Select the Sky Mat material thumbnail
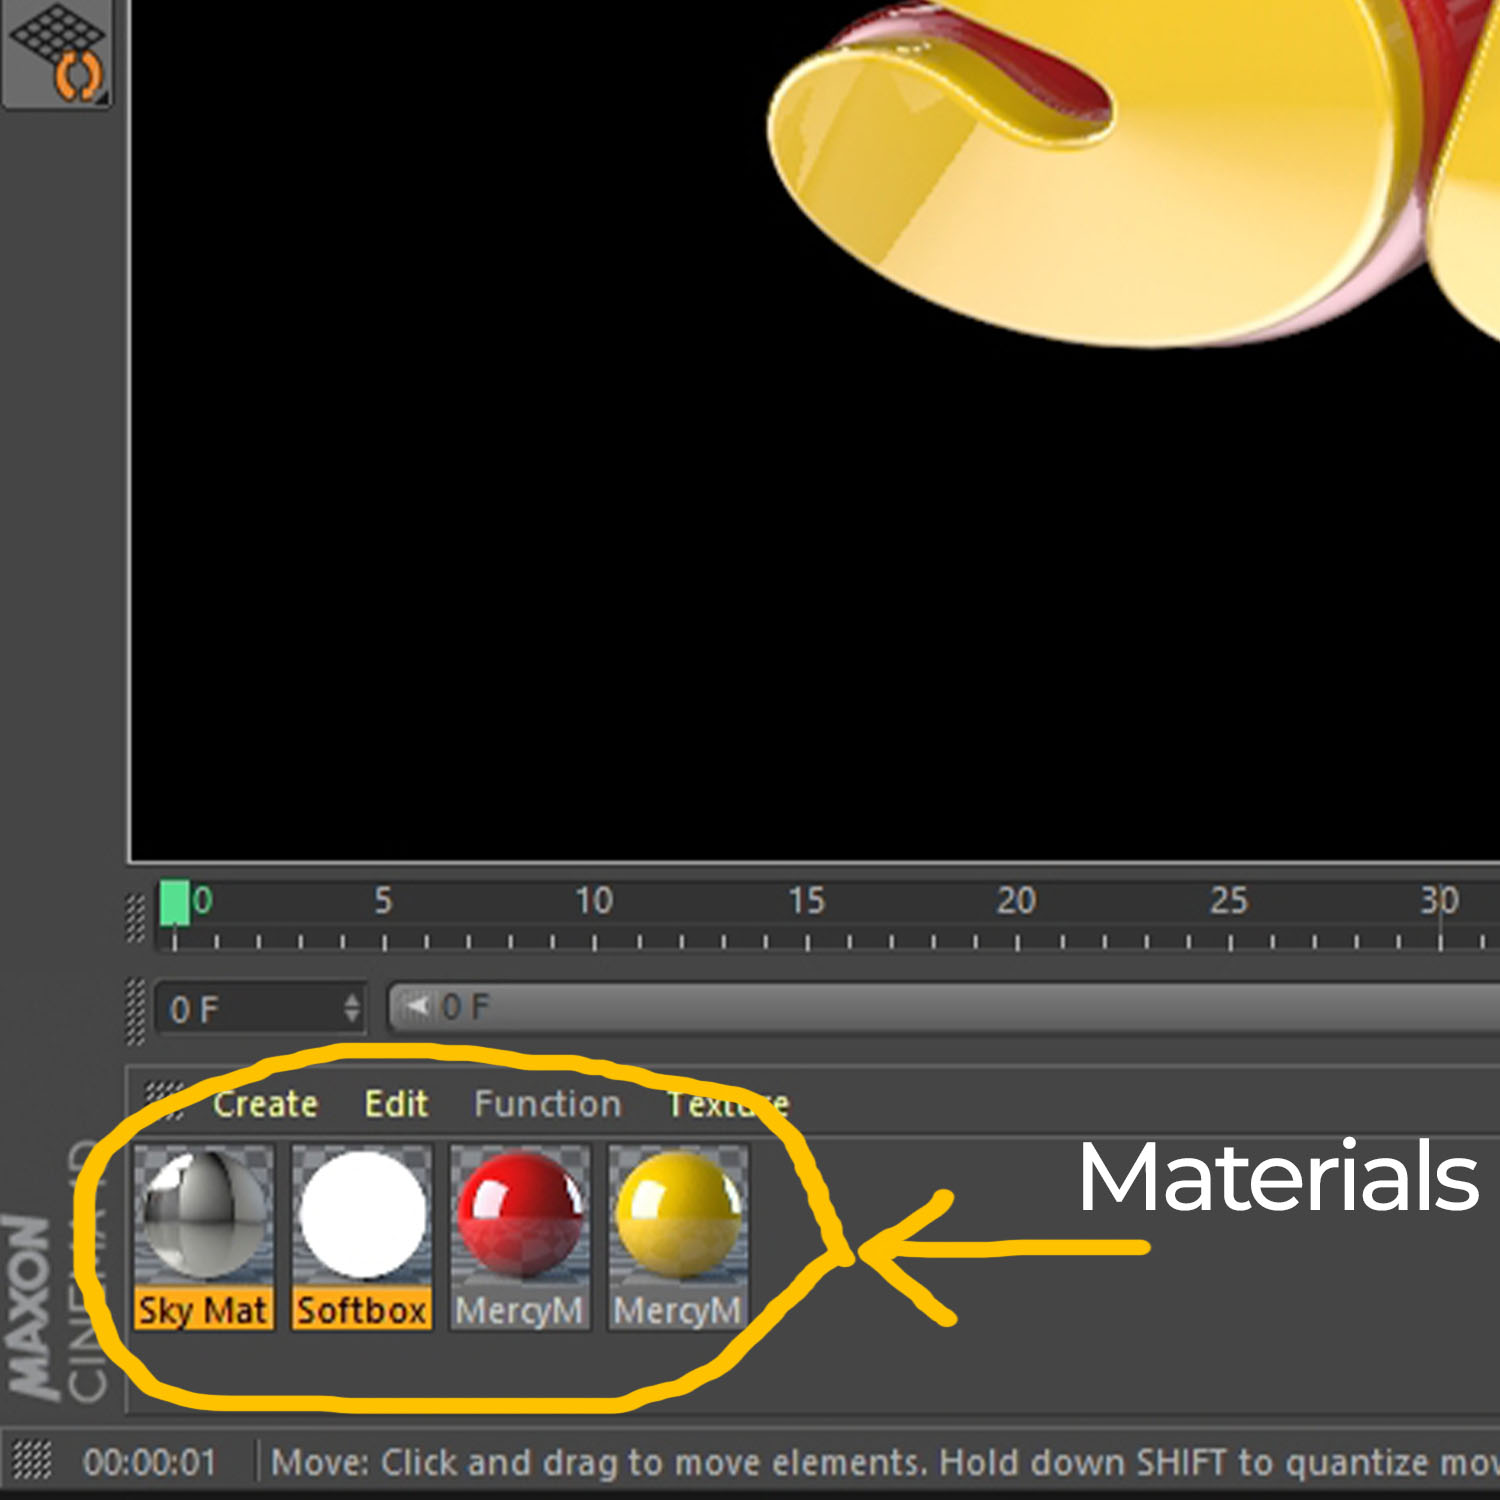 pyautogui.click(x=204, y=1216)
